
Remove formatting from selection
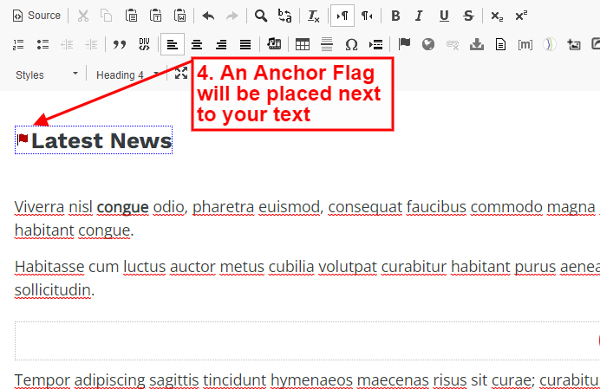click(x=313, y=16)
